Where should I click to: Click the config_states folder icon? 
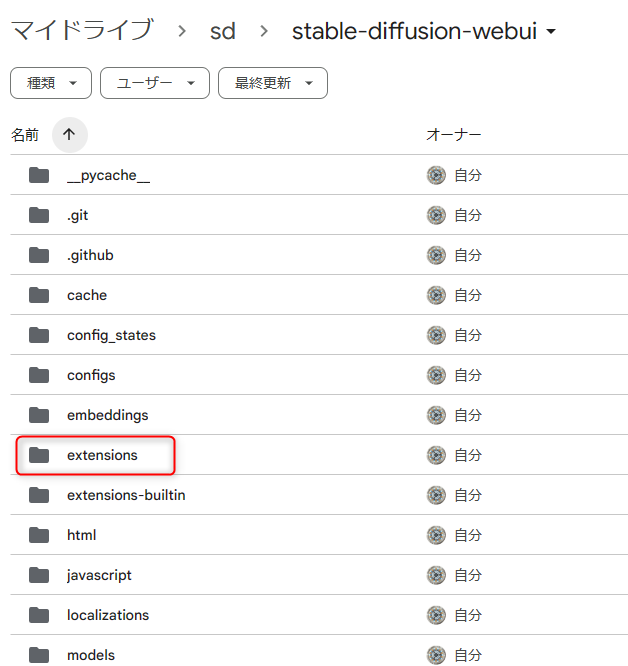point(39,335)
